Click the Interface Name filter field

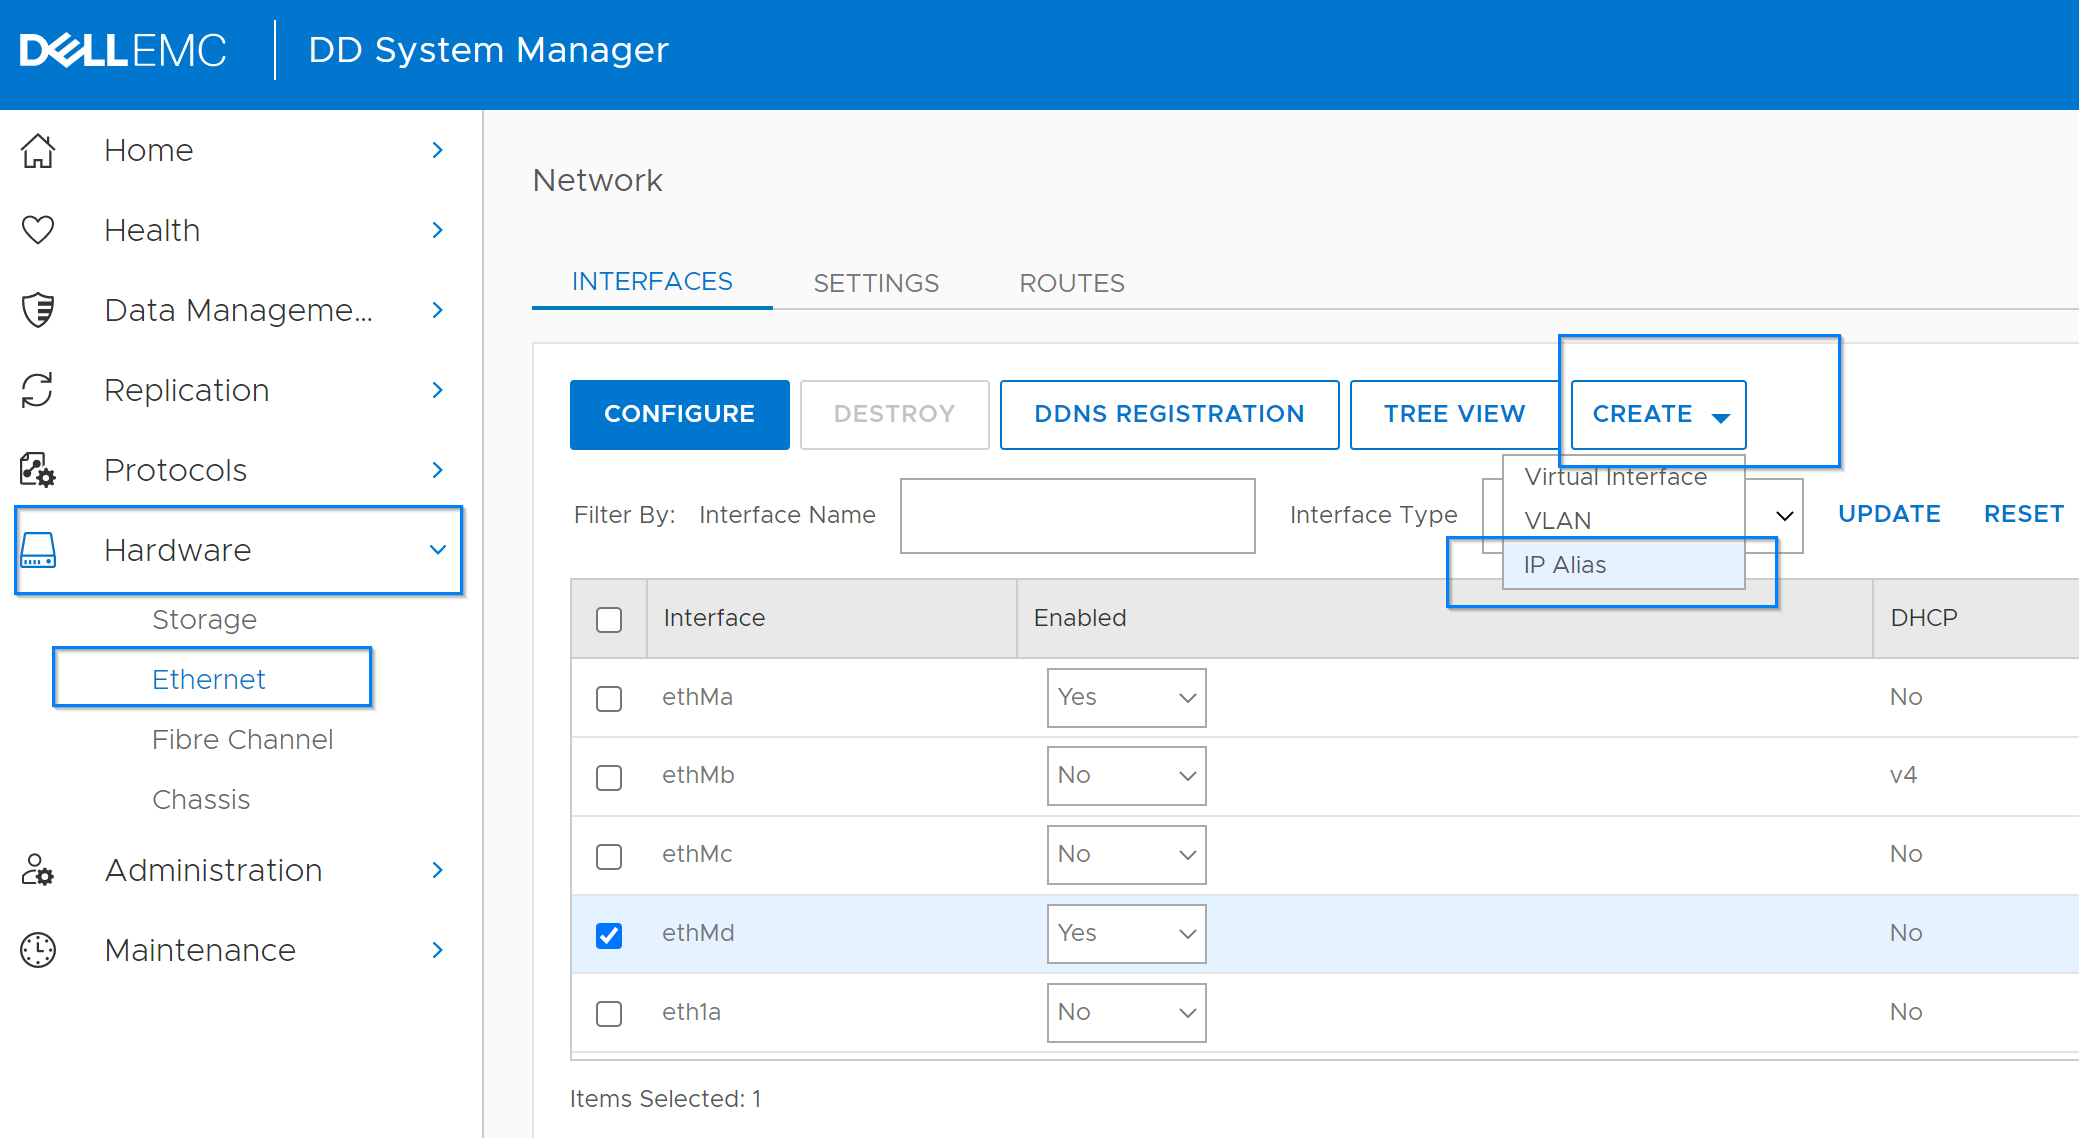(1077, 515)
